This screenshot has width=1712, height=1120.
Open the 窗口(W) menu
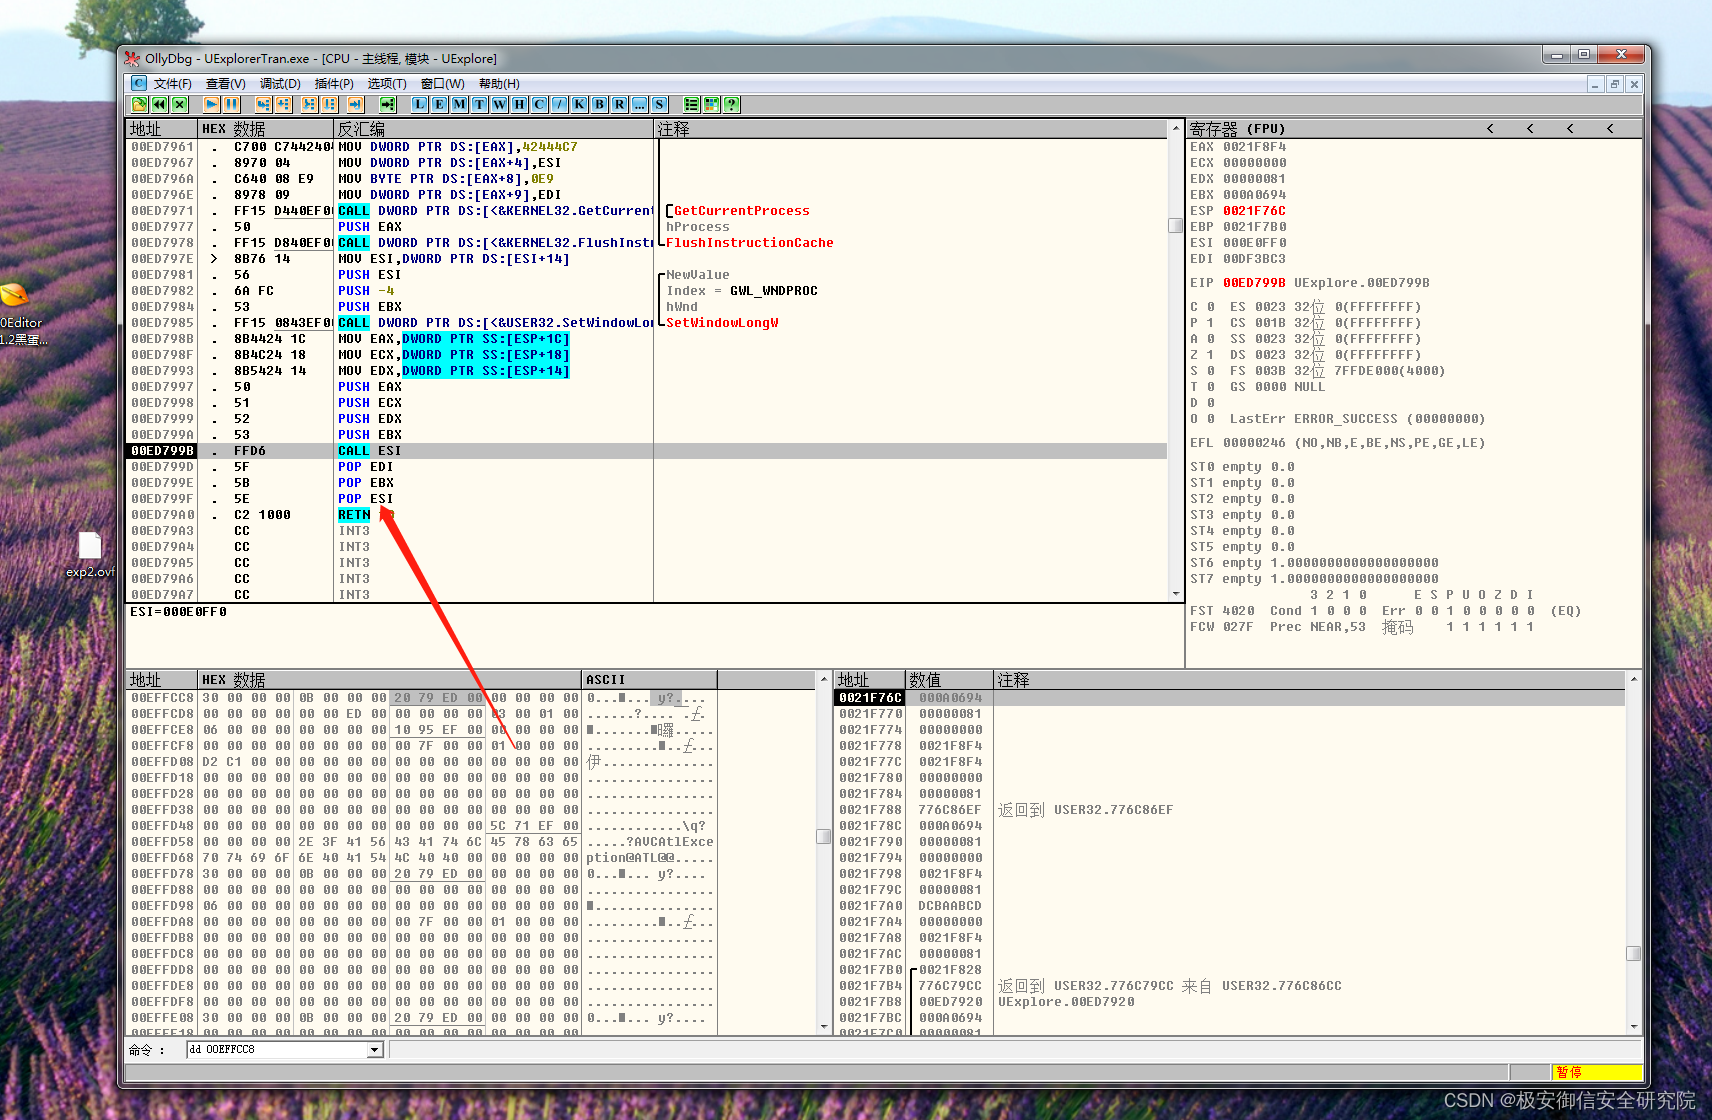pos(443,84)
